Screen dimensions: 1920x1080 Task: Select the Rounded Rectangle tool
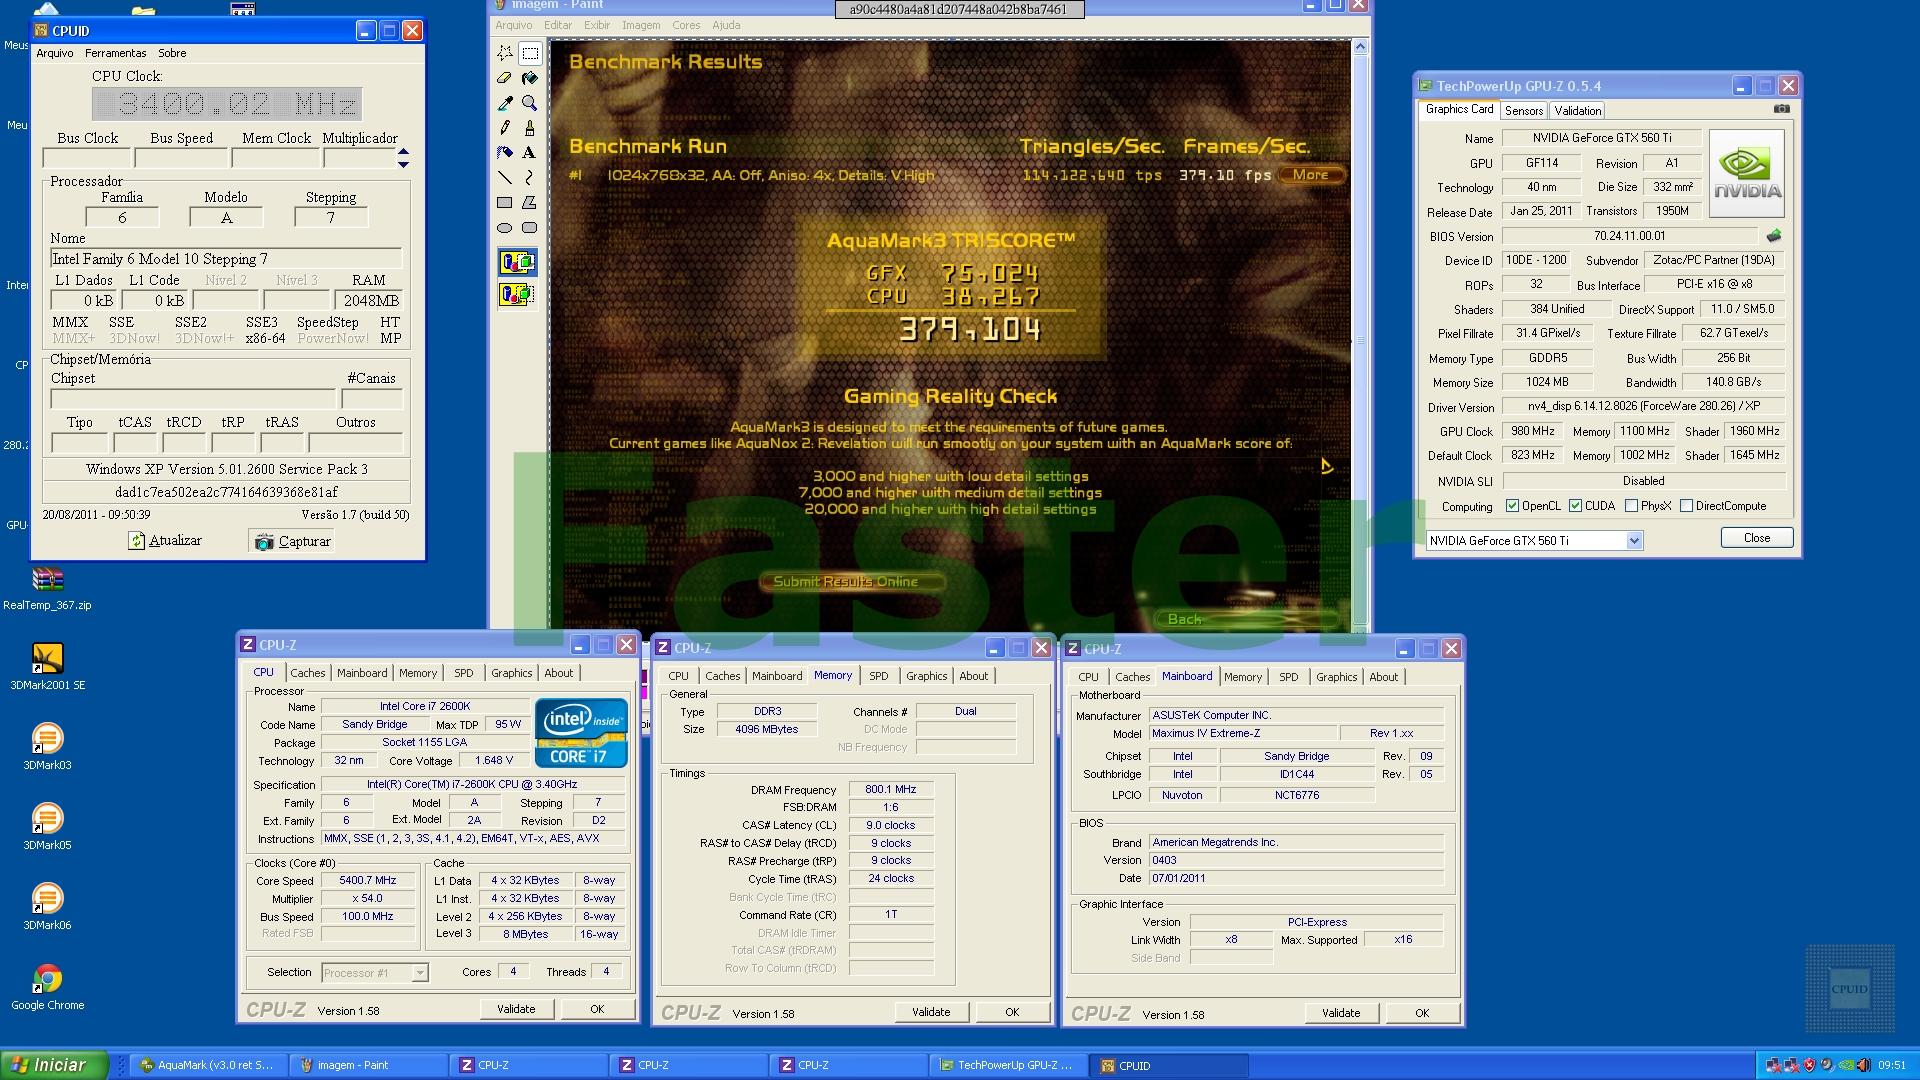click(530, 228)
